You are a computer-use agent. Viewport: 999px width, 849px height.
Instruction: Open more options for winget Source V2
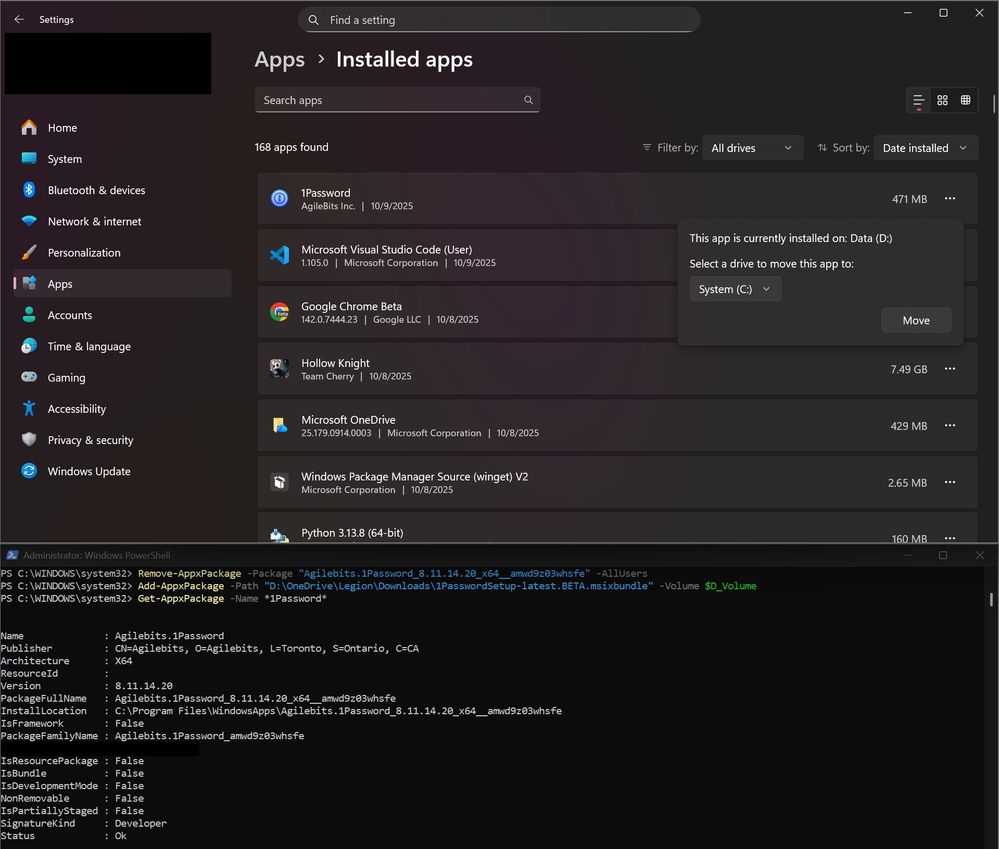(950, 483)
